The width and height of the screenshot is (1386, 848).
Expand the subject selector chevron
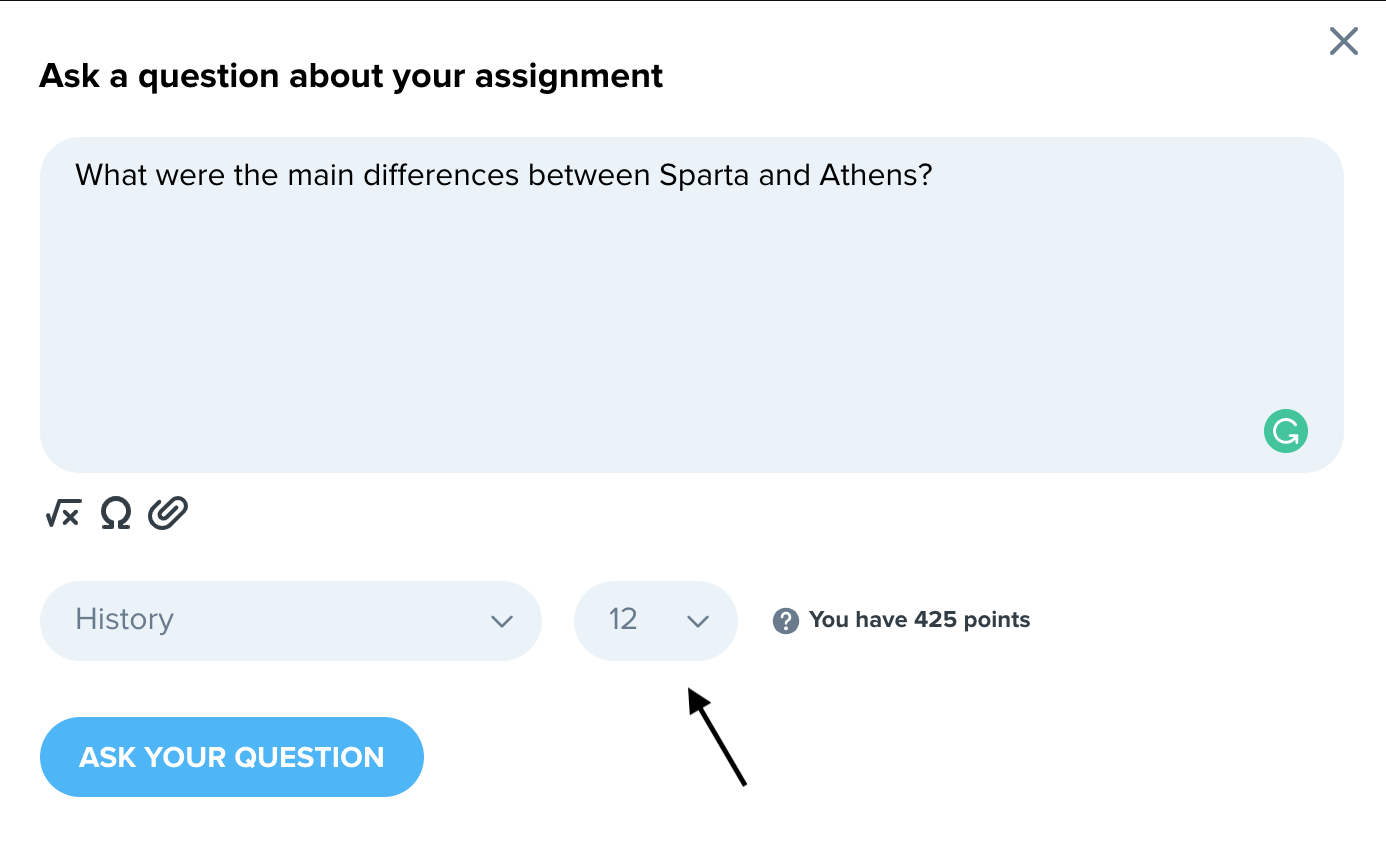pyautogui.click(x=502, y=621)
